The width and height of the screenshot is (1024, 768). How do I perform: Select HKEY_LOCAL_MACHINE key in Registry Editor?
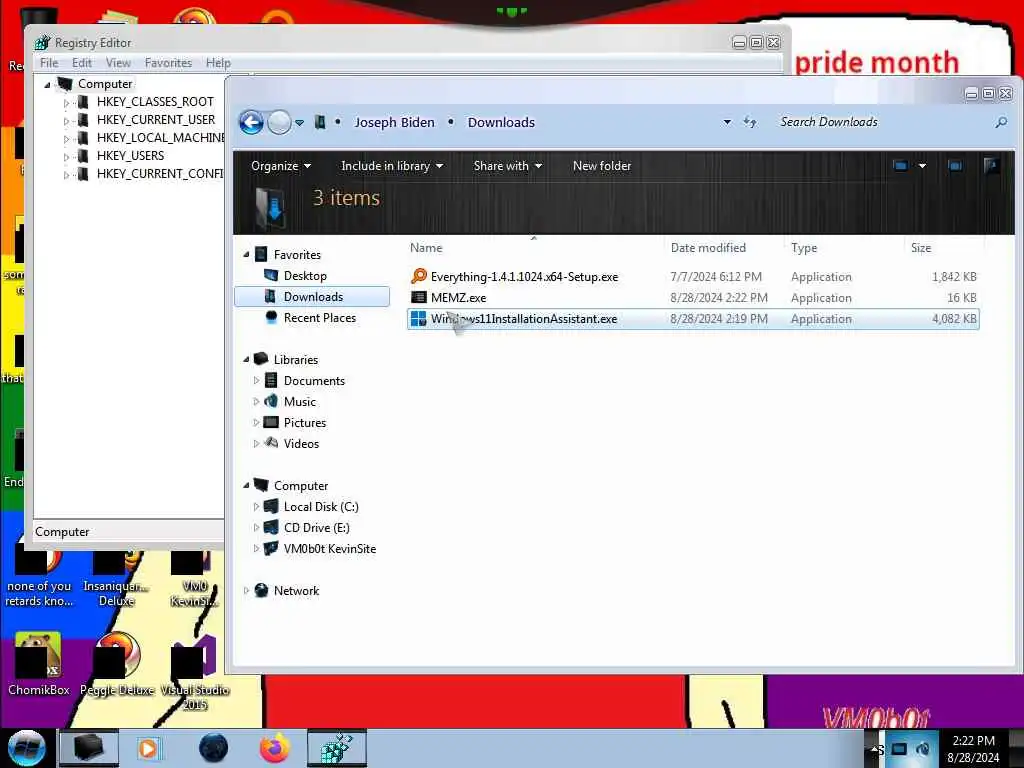coord(160,138)
